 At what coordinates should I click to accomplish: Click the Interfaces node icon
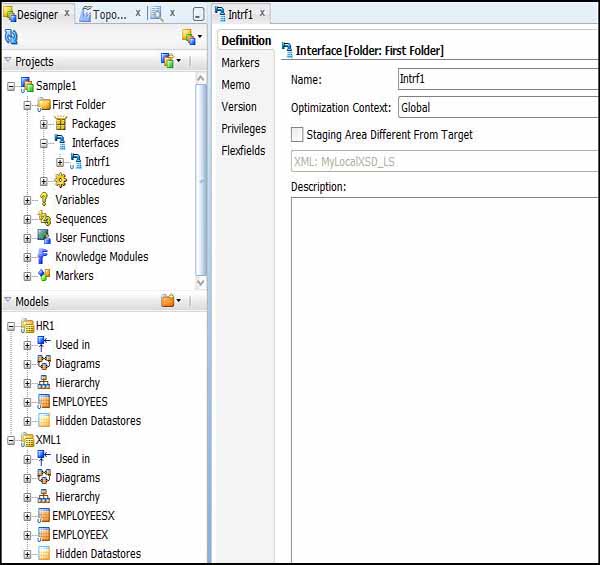point(60,142)
